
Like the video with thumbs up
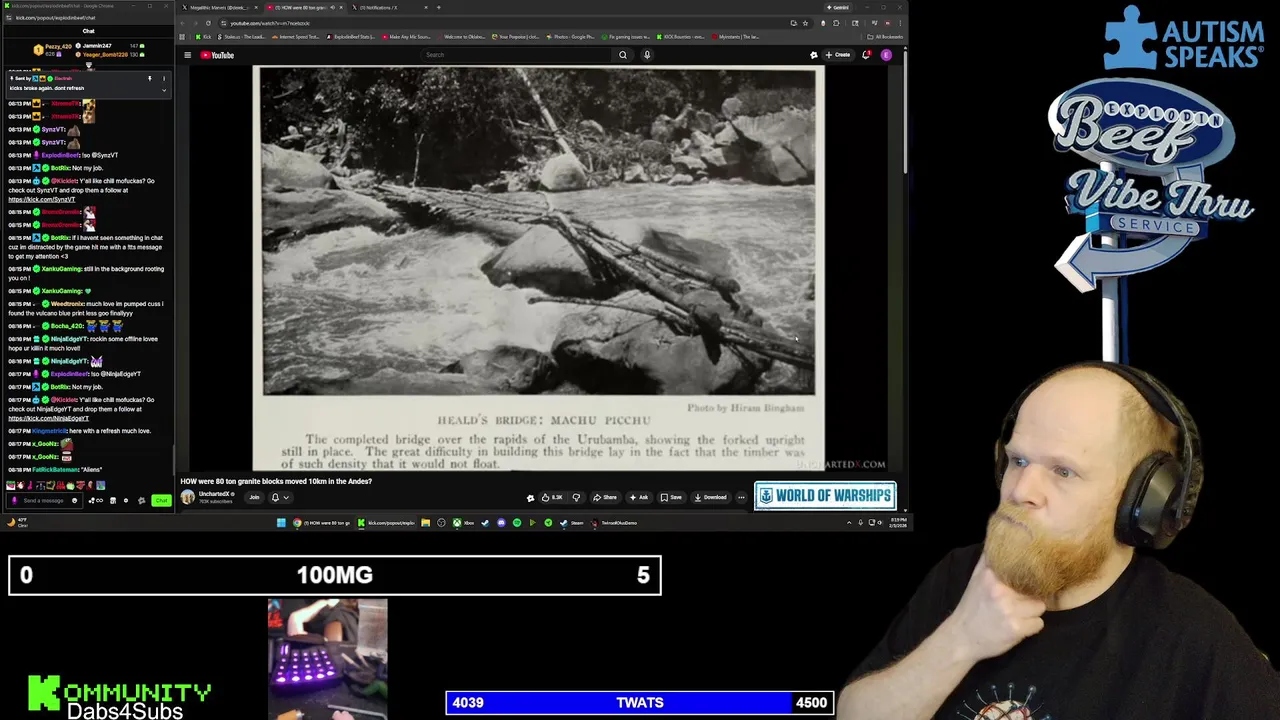point(551,497)
